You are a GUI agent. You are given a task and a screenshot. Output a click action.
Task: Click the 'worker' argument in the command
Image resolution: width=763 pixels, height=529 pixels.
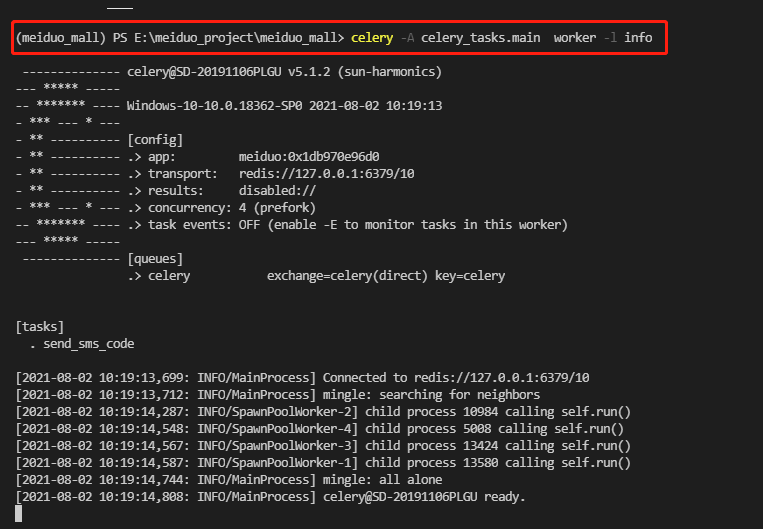(575, 38)
